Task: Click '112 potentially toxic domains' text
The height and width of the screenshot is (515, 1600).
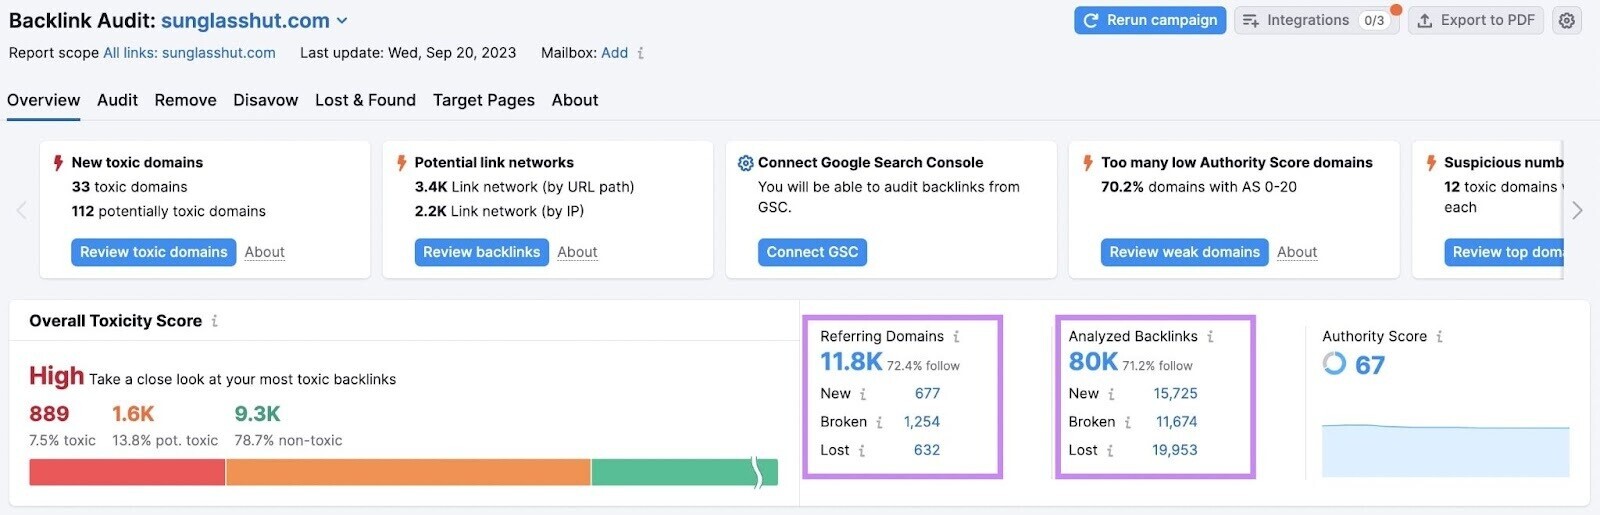Action: [x=168, y=211]
